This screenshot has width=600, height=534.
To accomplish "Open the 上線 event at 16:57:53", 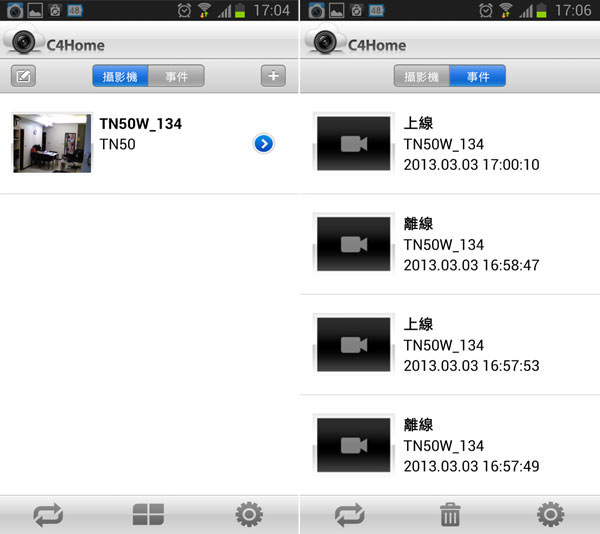I will pos(450,345).
